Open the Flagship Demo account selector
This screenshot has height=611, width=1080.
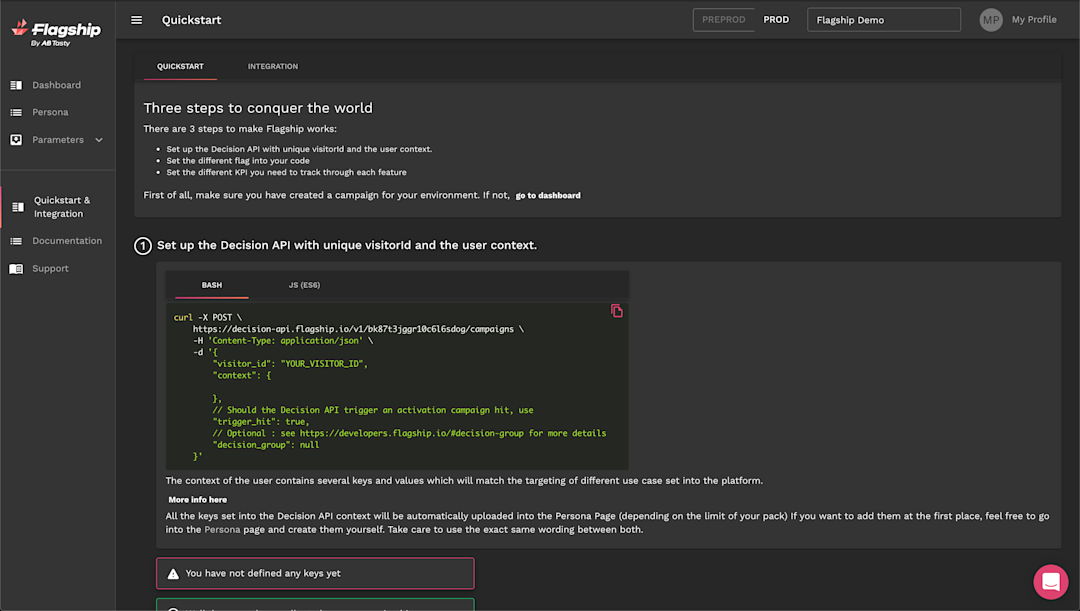[x=884, y=20]
